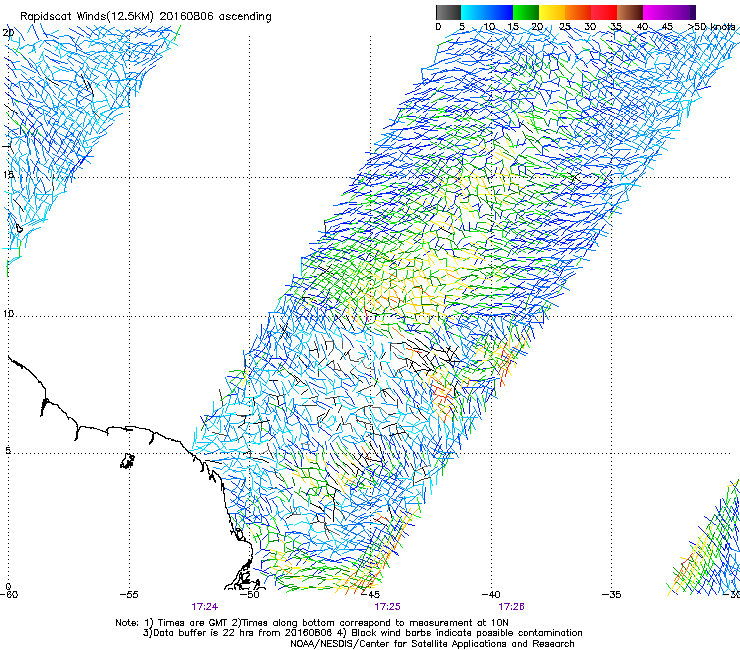Viewport: 740px width, 650px height.
Task: Click the gray 0-5 knots legend segment
Action: (x=448, y=12)
